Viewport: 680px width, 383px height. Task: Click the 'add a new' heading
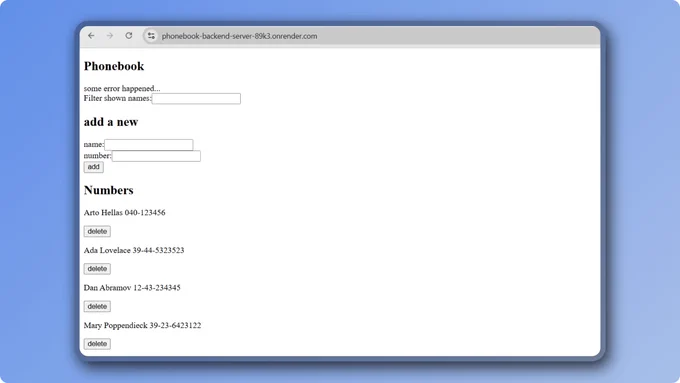coord(111,122)
